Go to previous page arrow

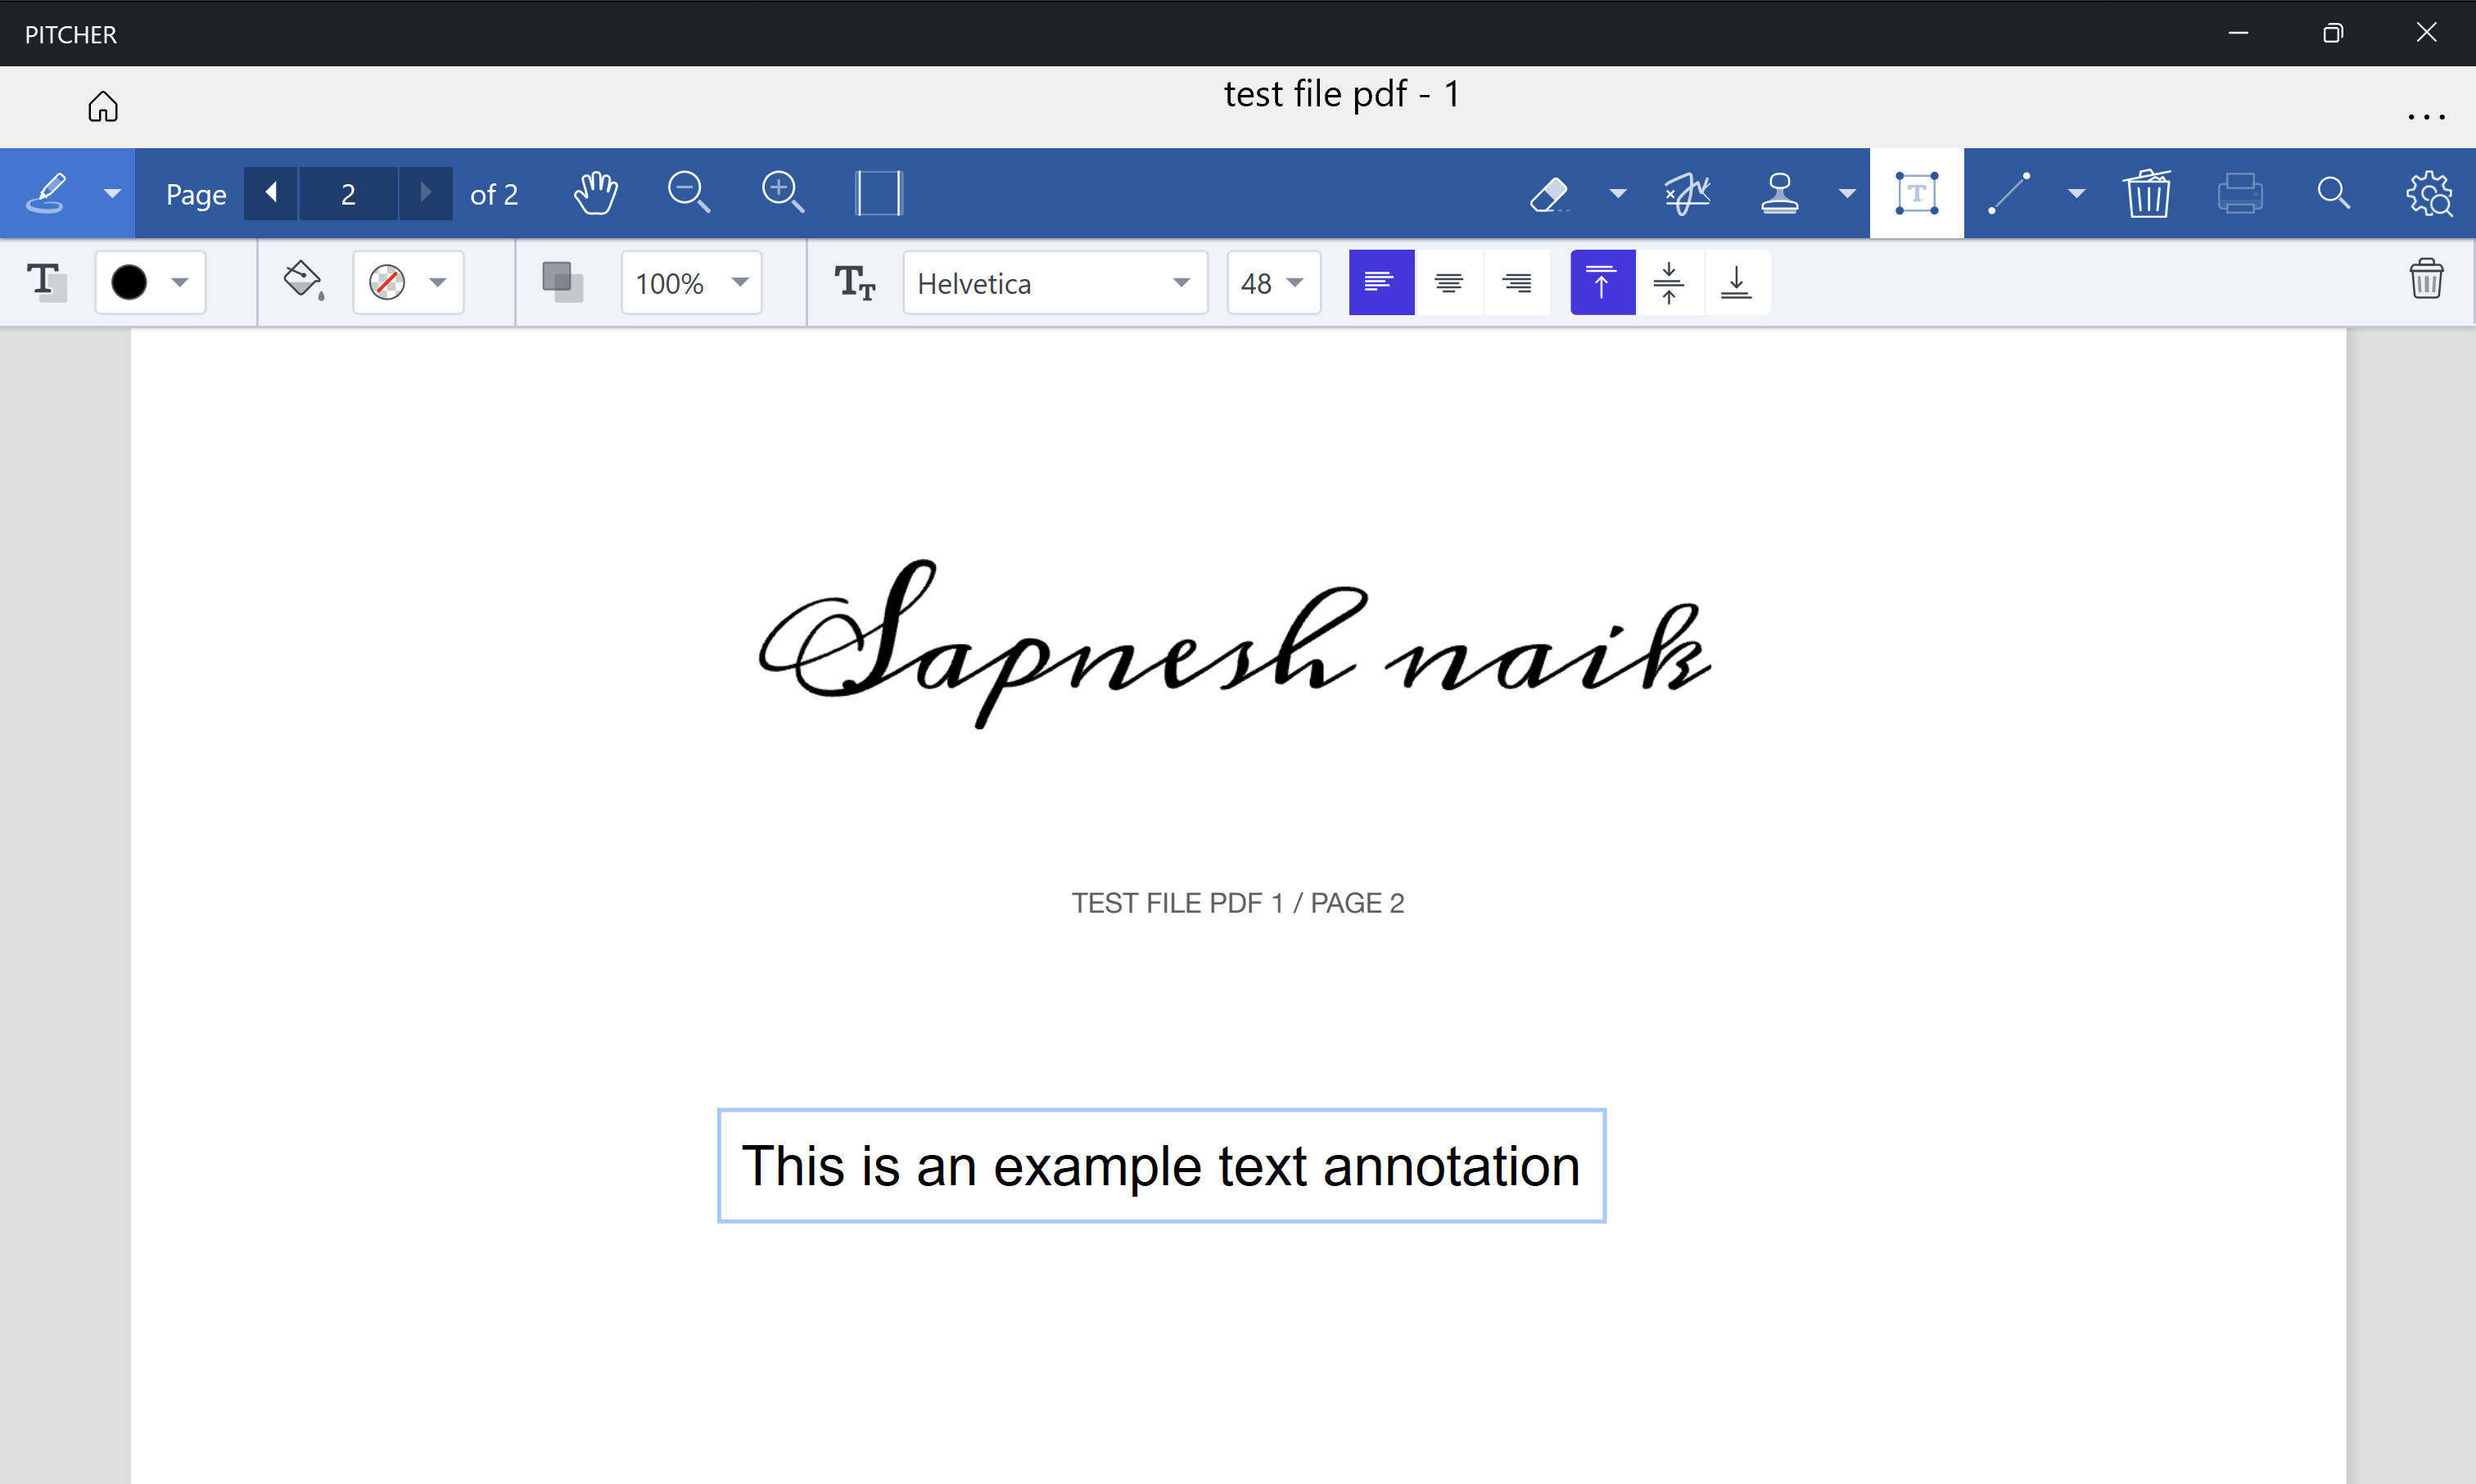click(x=271, y=193)
